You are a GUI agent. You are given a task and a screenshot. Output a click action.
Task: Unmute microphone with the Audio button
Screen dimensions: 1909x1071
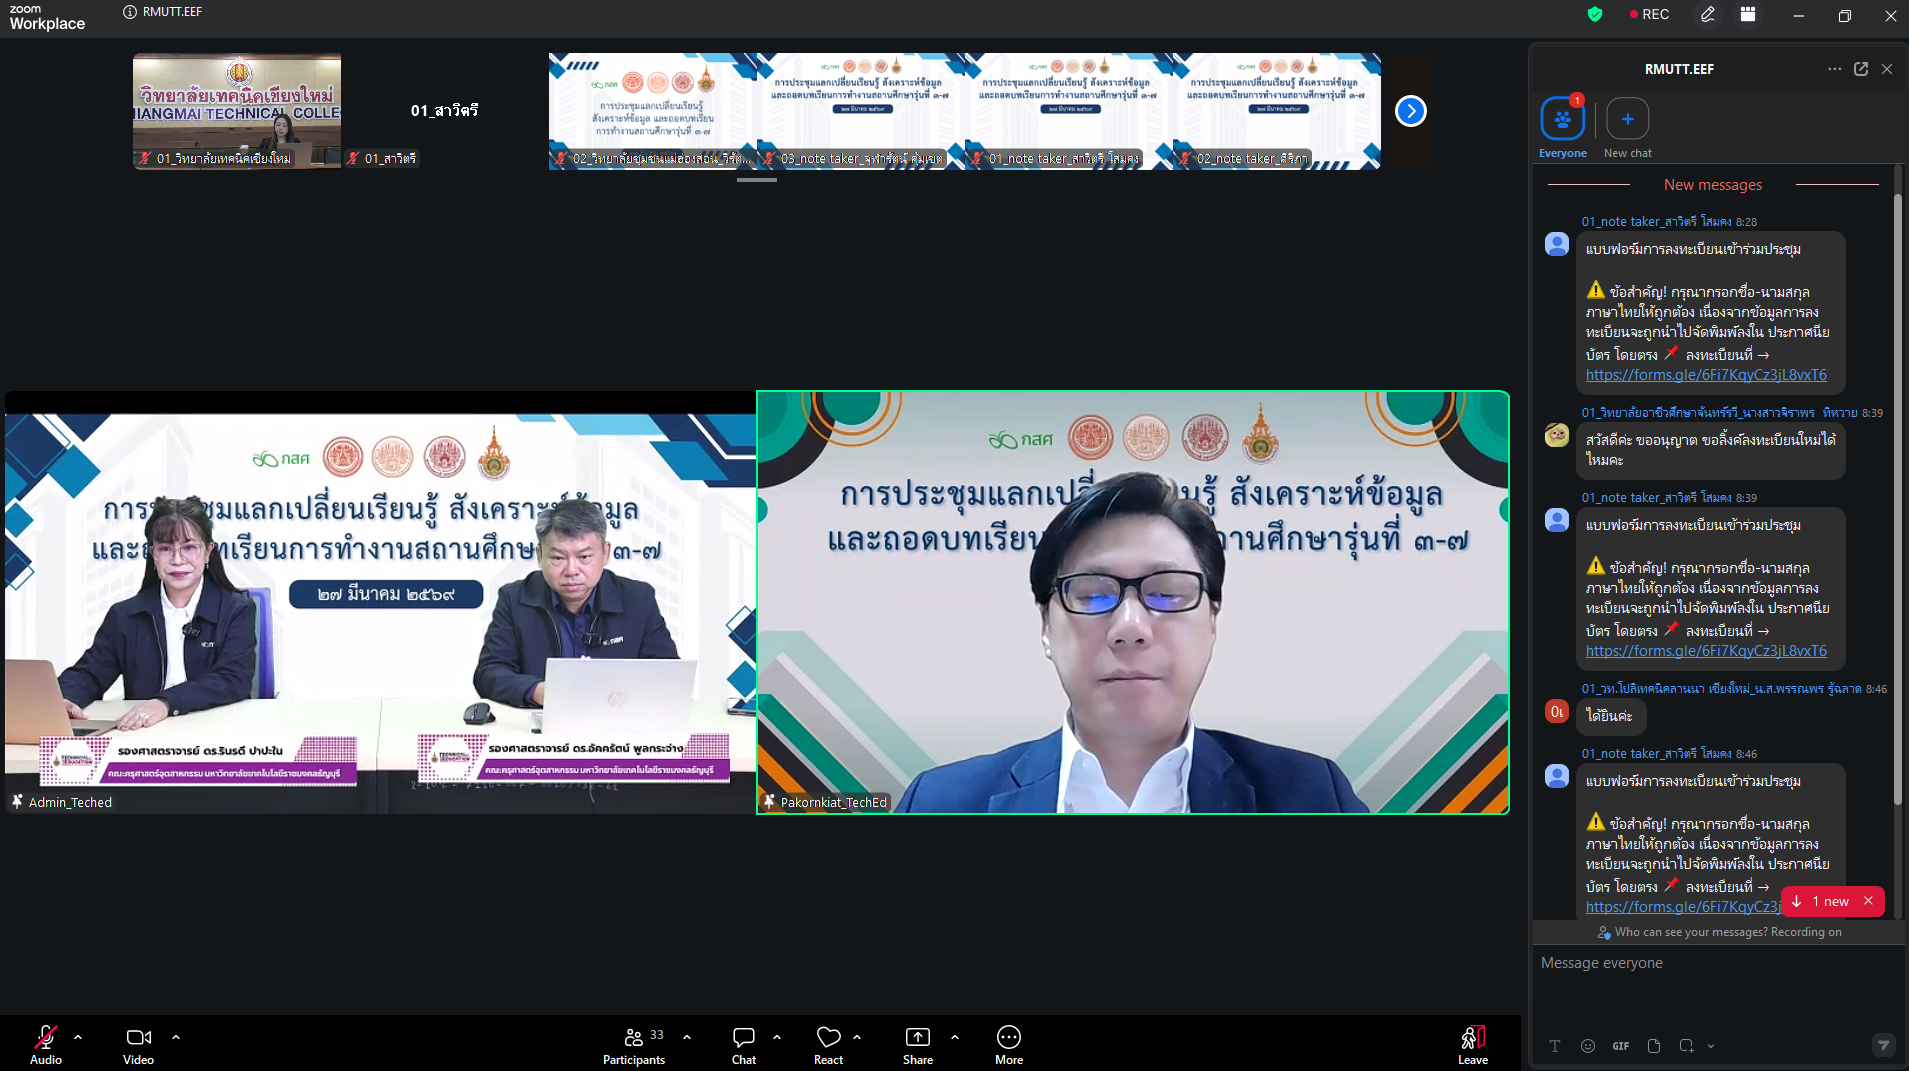[45, 1044]
